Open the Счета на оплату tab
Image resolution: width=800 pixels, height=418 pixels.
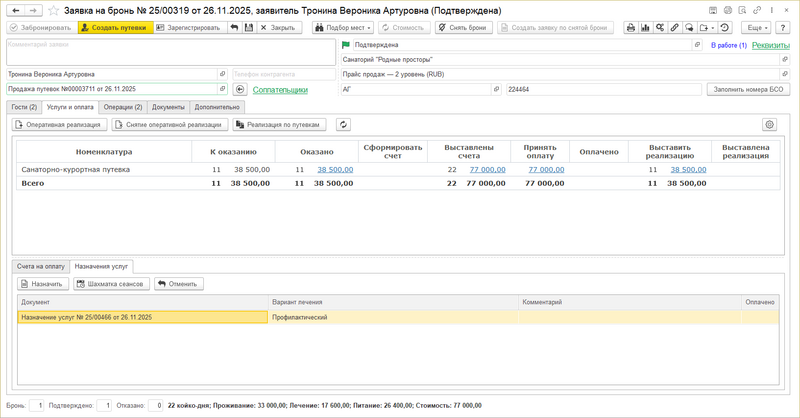[41, 266]
